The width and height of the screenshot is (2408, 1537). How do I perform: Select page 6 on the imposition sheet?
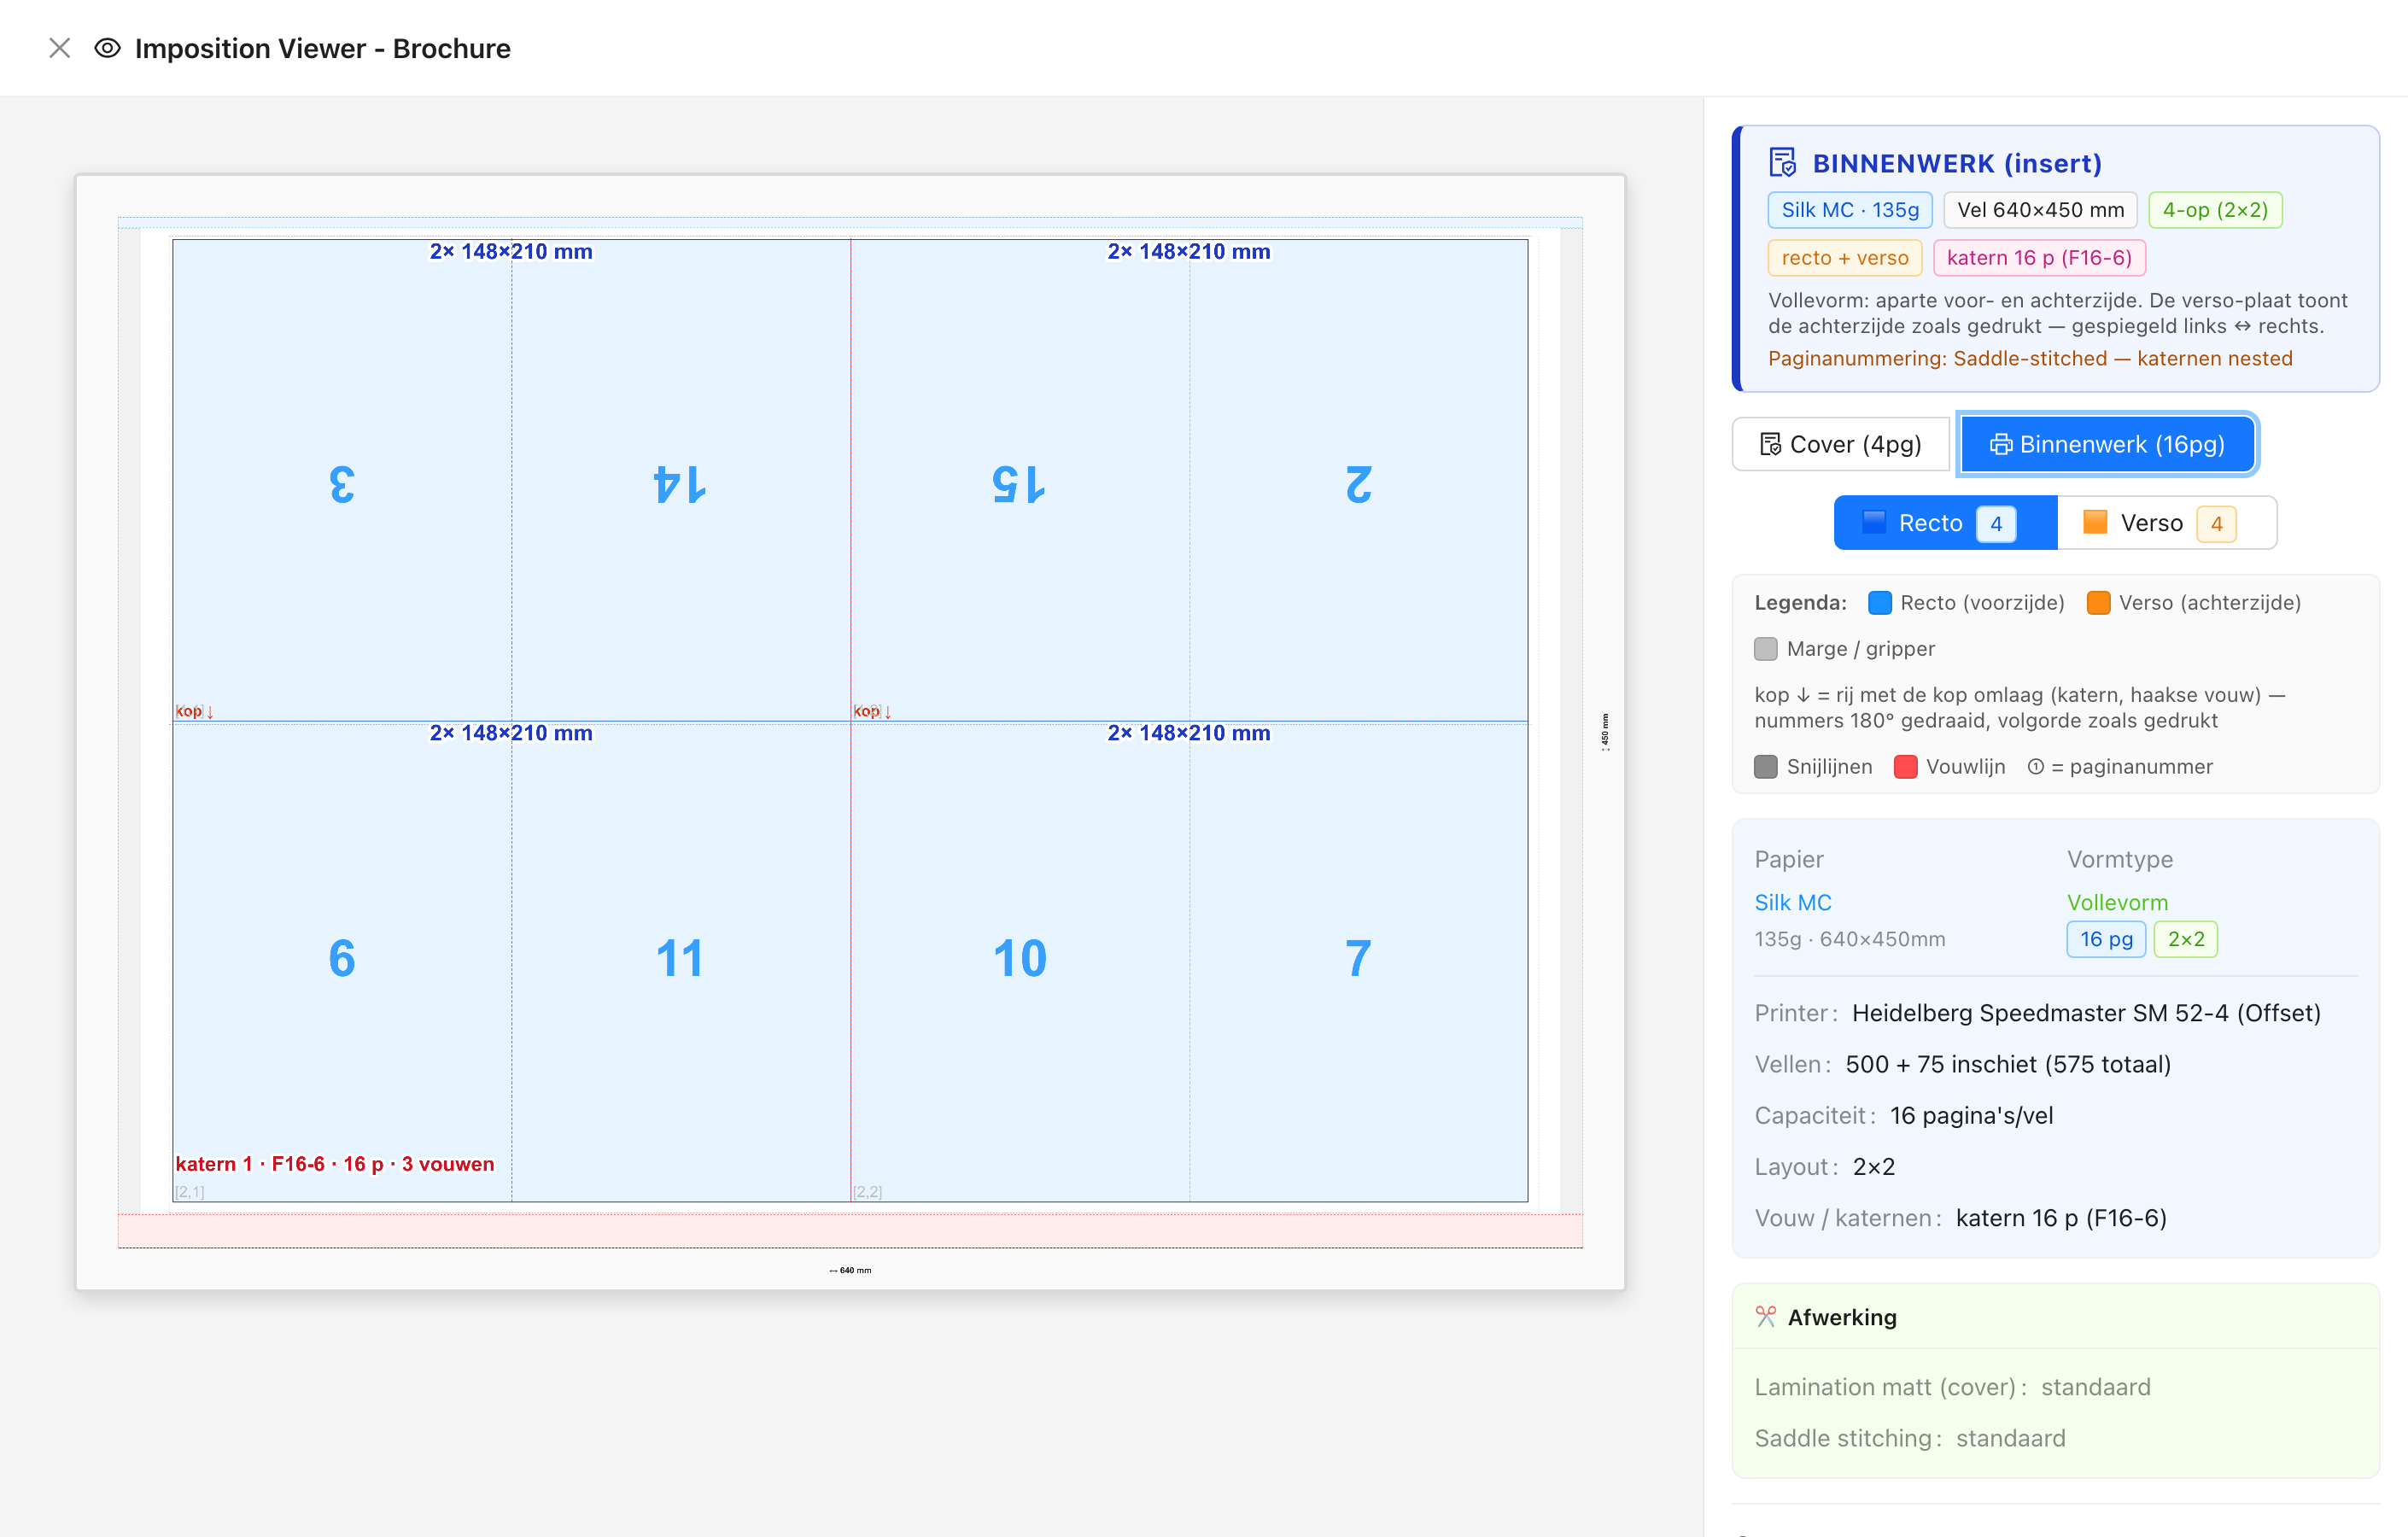[x=342, y=958]
